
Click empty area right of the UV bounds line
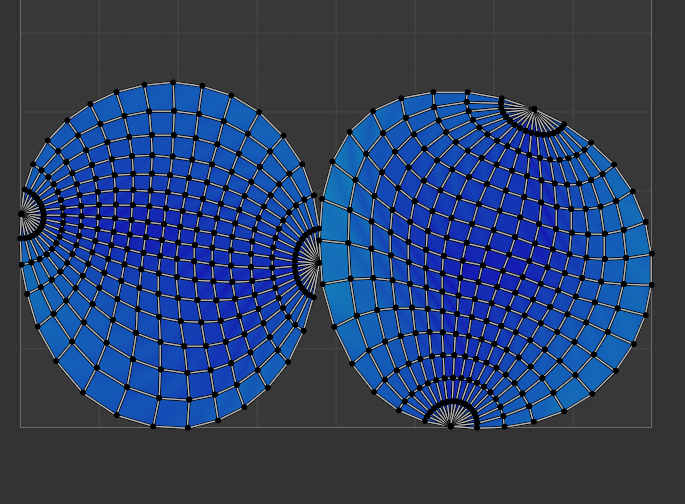[x=668, y=250]
